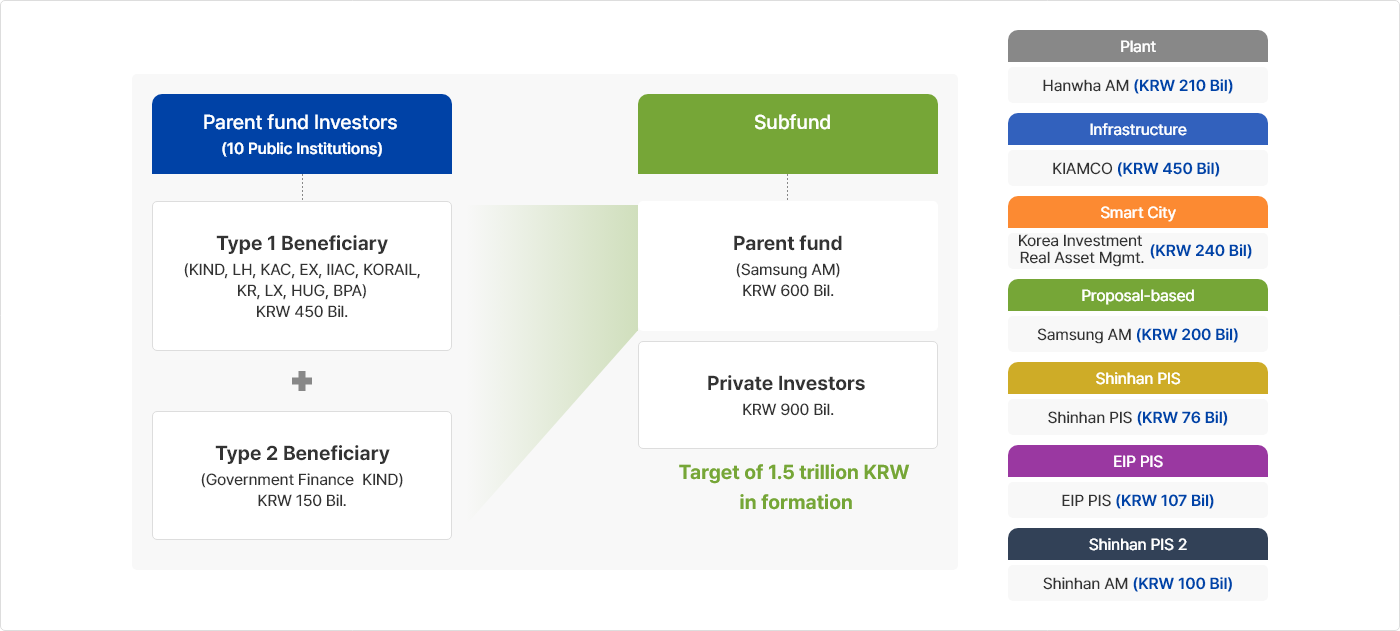Viewport: 1400px width, 631px height.
Task: Click the blue Infrastructure header
Action: 1138,129
